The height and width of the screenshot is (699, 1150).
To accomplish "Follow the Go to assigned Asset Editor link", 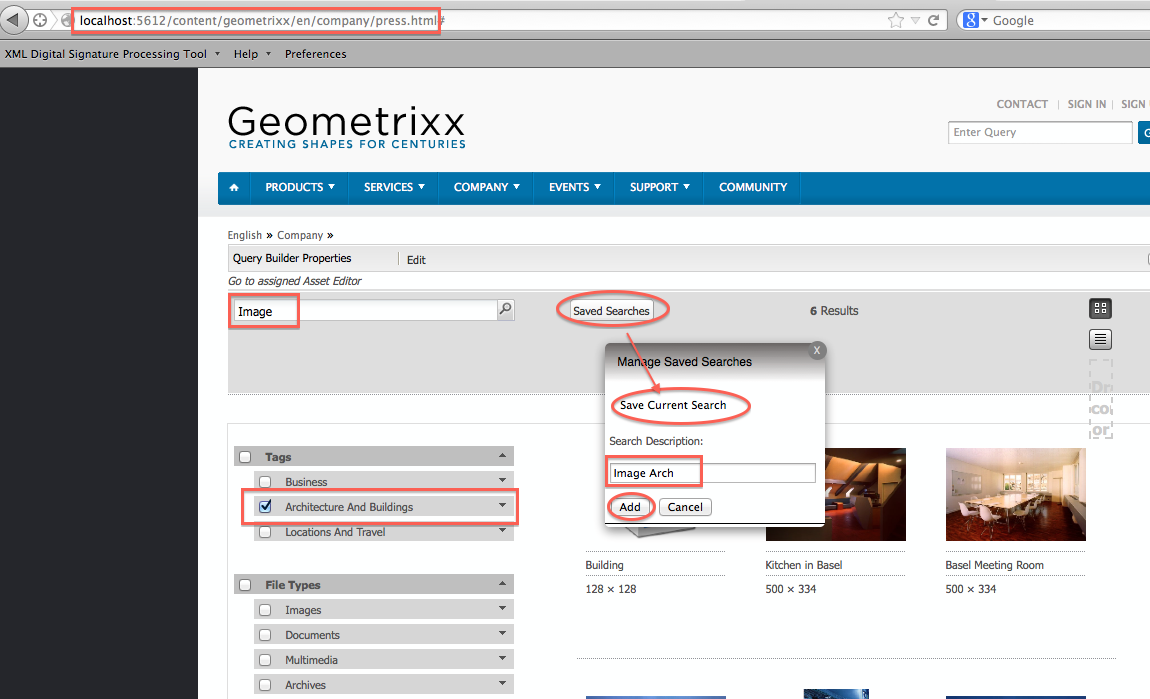I will coord(295,281).
